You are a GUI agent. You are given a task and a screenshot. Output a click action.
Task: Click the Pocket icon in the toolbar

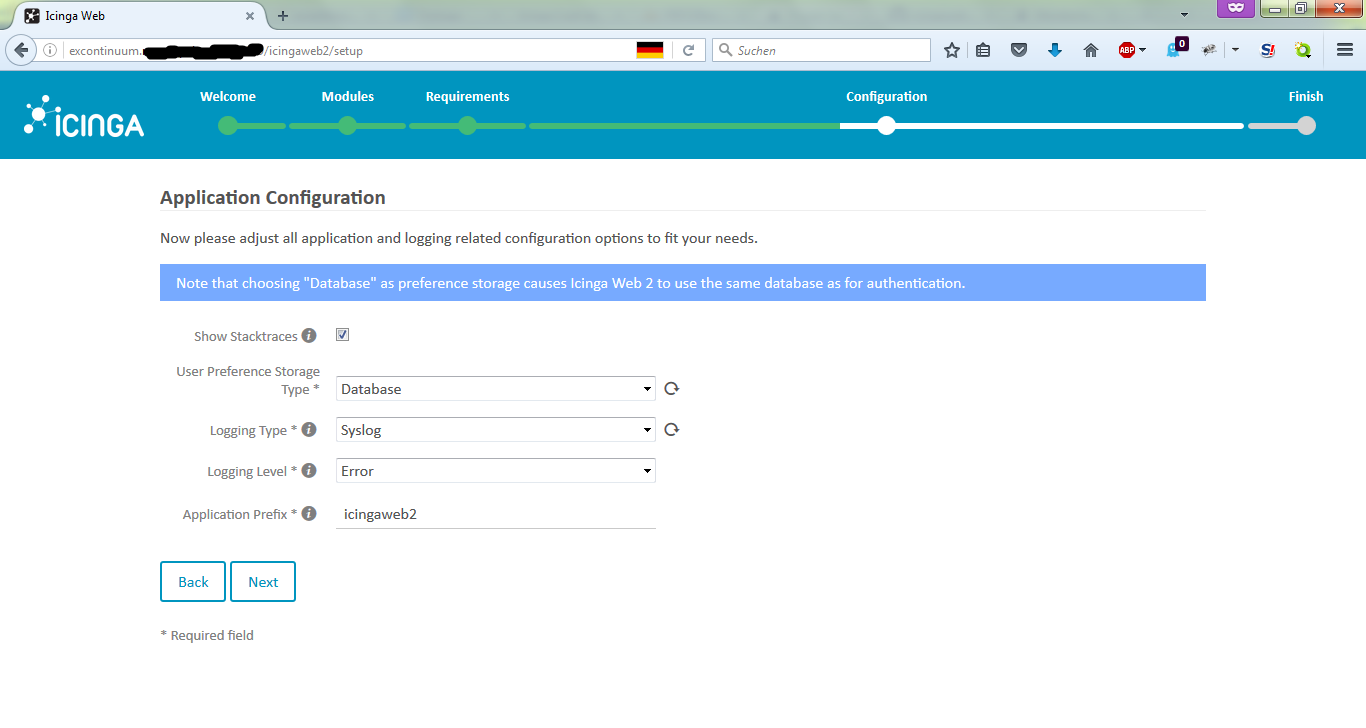1019,50
